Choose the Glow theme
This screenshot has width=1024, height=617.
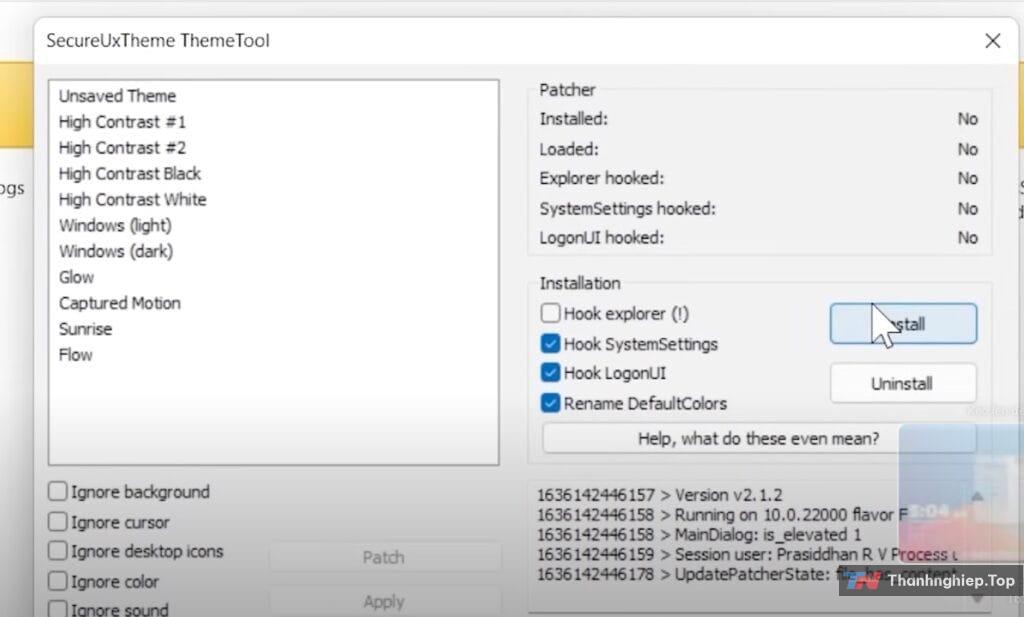pyautogui.click(x=76, y=277)
